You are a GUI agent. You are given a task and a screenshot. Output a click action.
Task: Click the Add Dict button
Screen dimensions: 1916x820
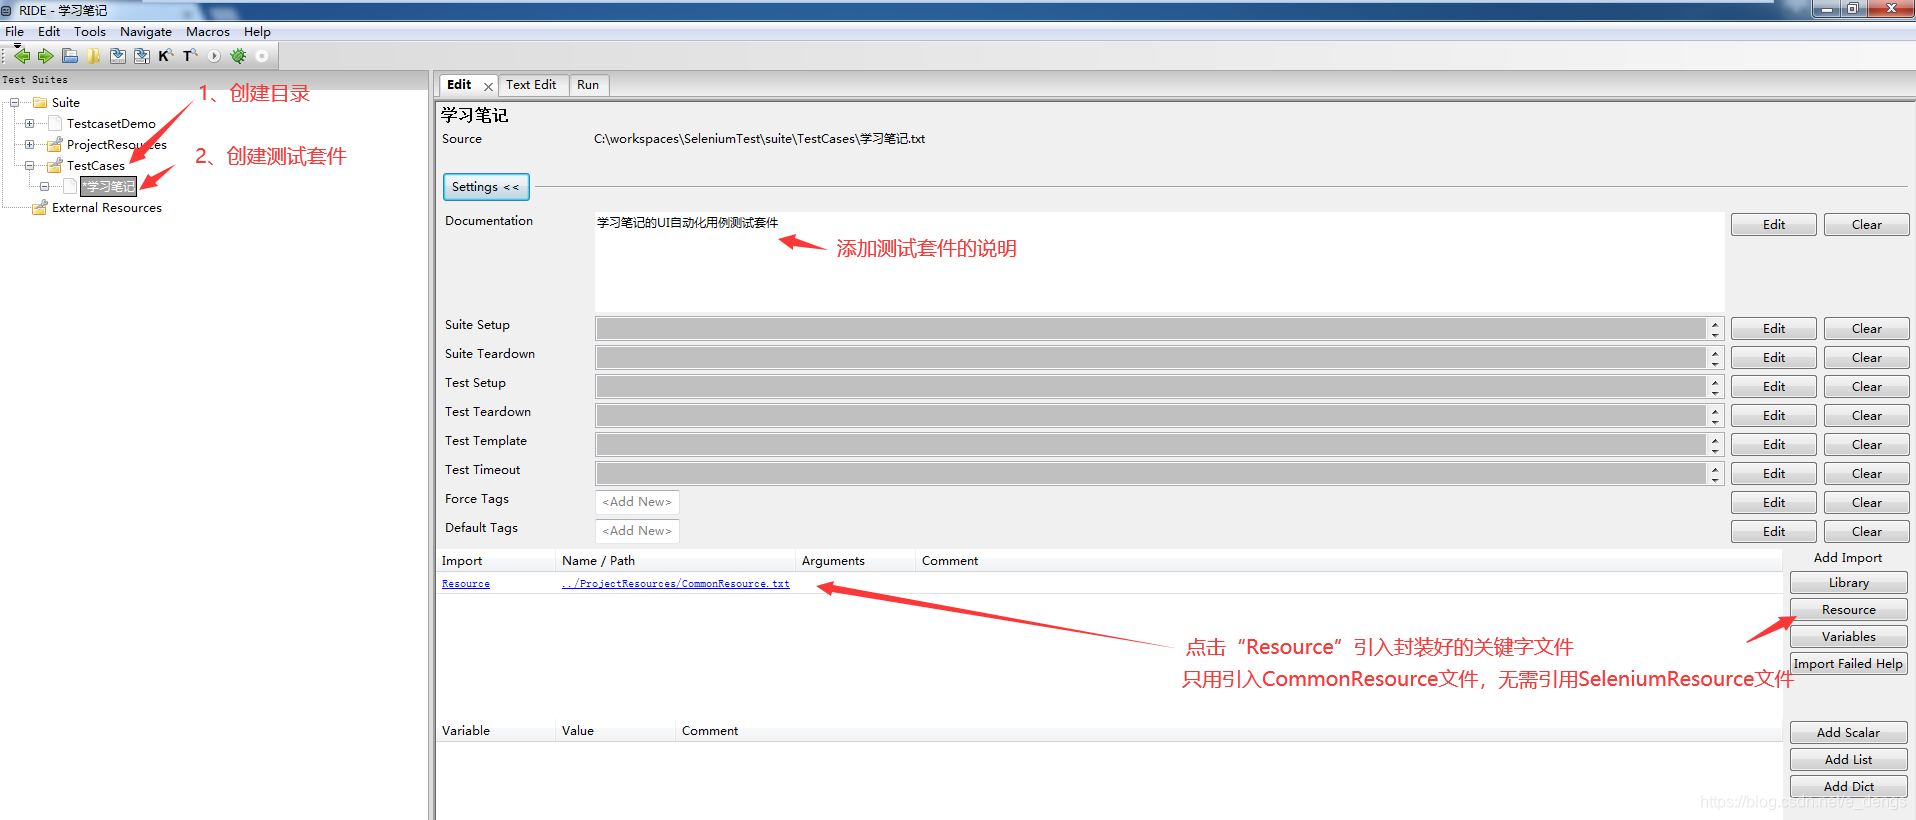(x=1849, y=787)
